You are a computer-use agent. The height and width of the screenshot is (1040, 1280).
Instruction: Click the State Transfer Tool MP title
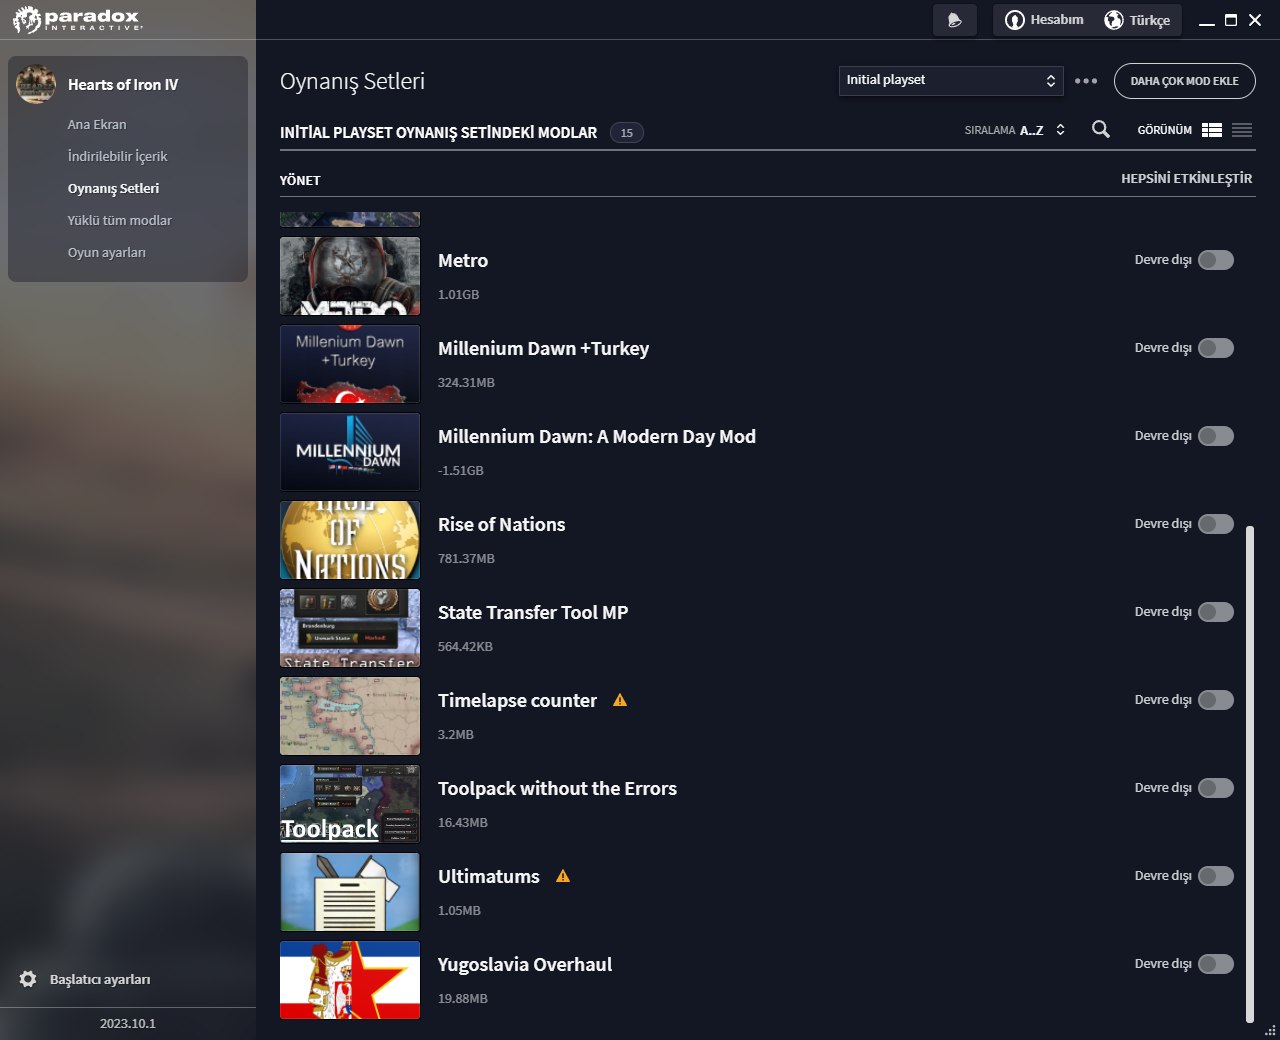pos(533,612)
